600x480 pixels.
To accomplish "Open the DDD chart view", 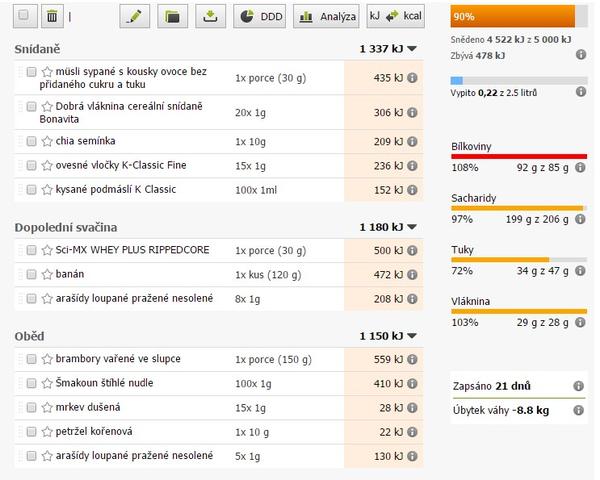I will [x=259, y=16].
